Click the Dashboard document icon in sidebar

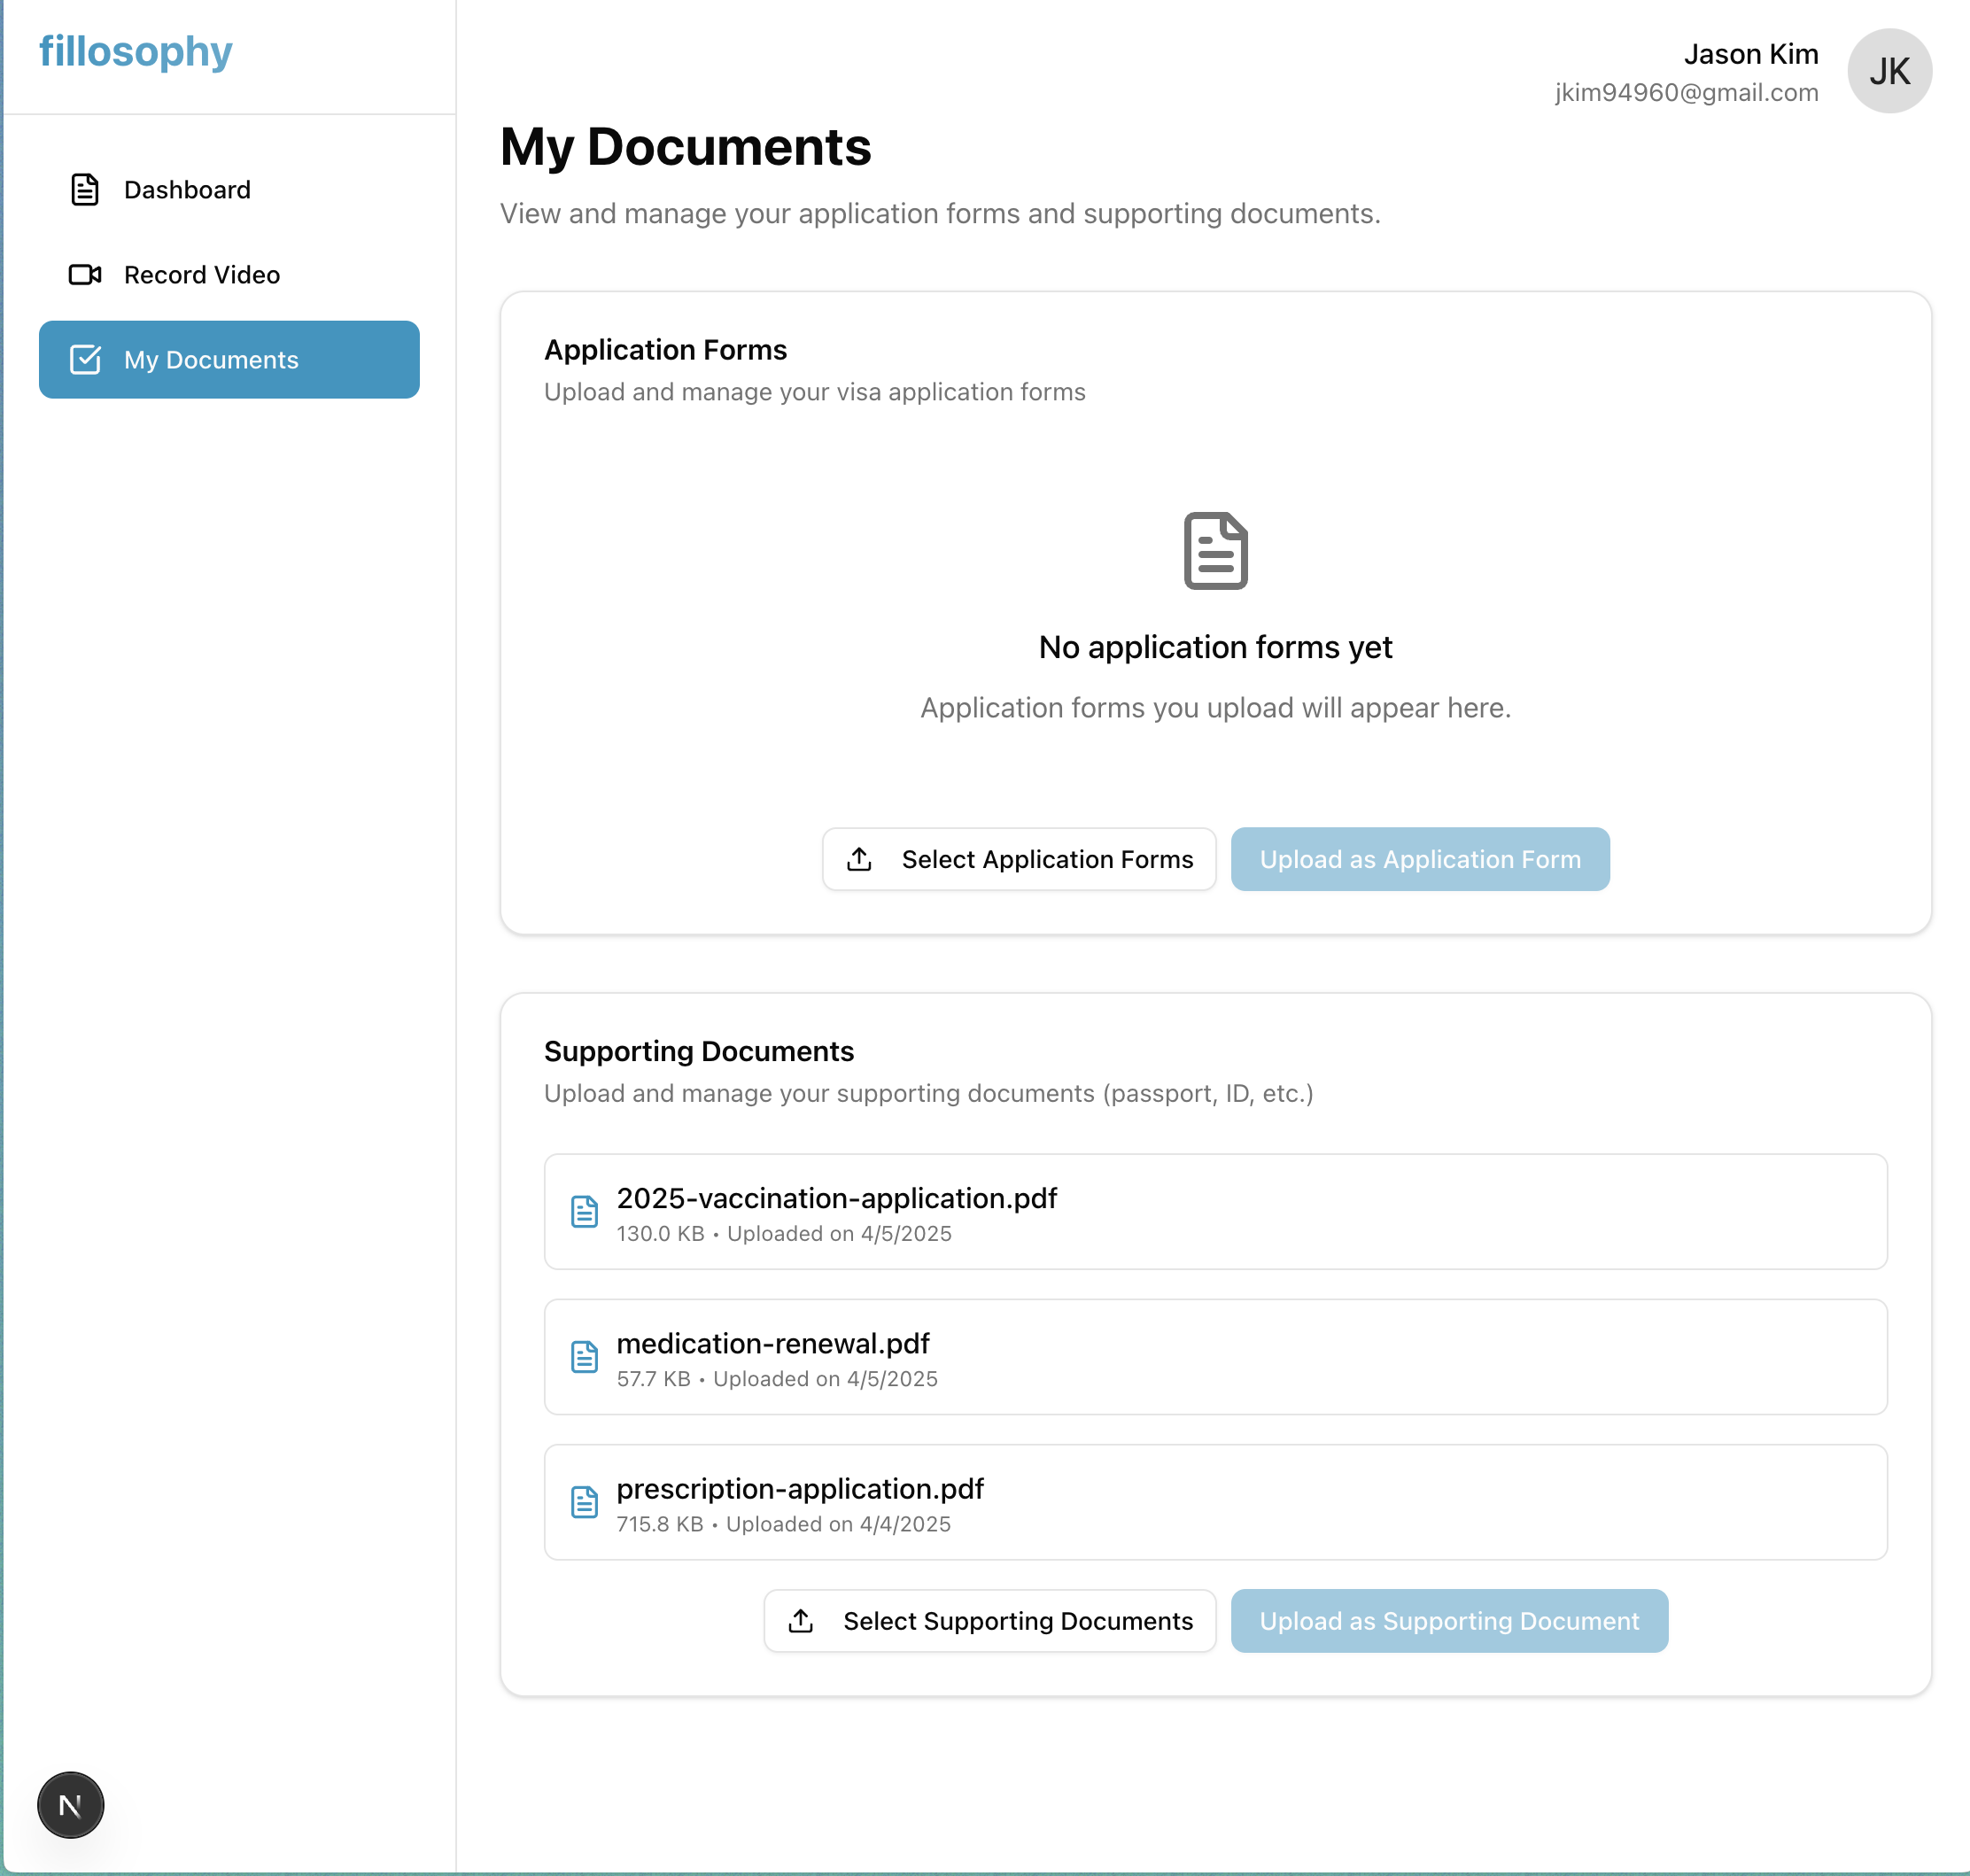point(85,190)
